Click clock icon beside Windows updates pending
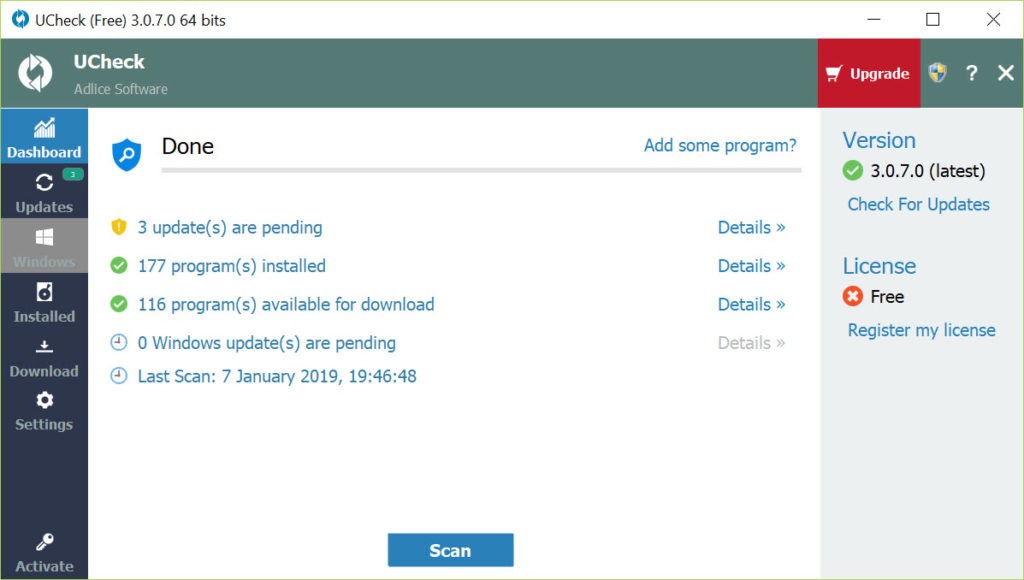1024x580 pixels. pos(119,342)
